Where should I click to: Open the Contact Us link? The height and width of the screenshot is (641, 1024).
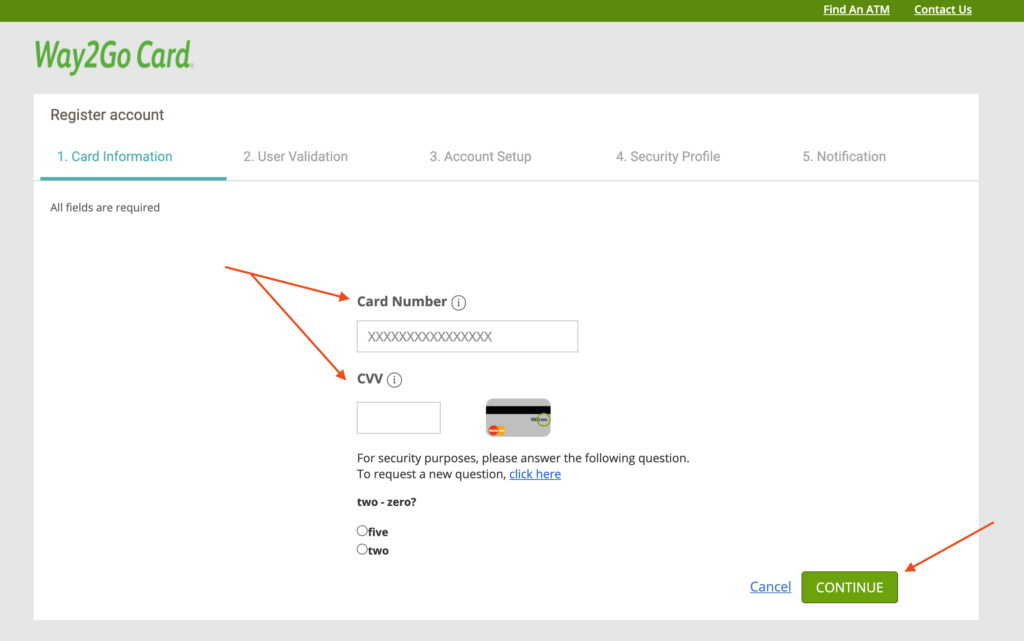942,10
